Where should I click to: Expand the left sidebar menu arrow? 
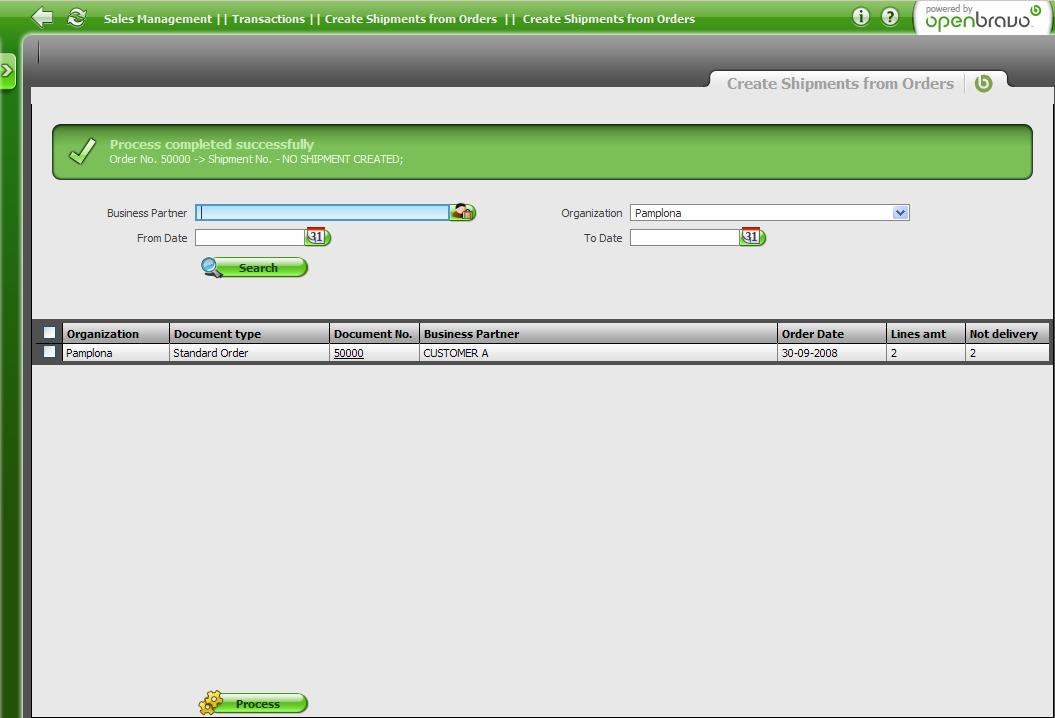click(x=7, y=71)
